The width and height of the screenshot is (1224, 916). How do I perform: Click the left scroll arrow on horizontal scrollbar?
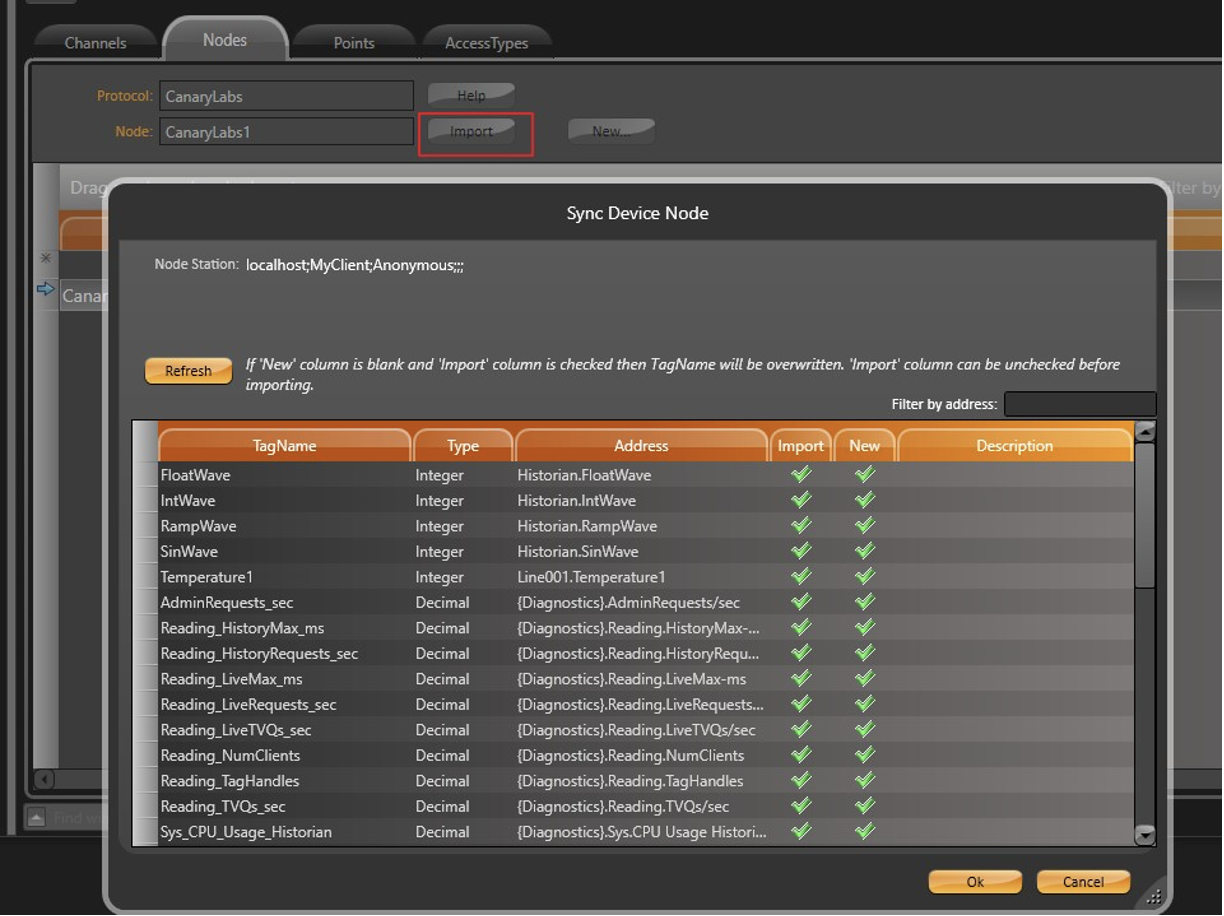tap(44, 779)
